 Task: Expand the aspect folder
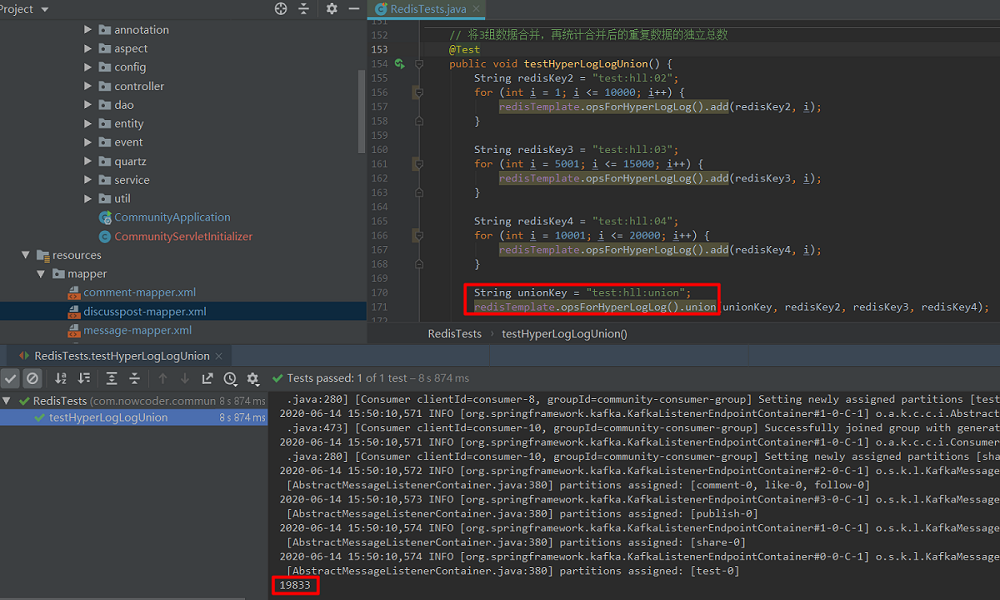tap(88, 48)
